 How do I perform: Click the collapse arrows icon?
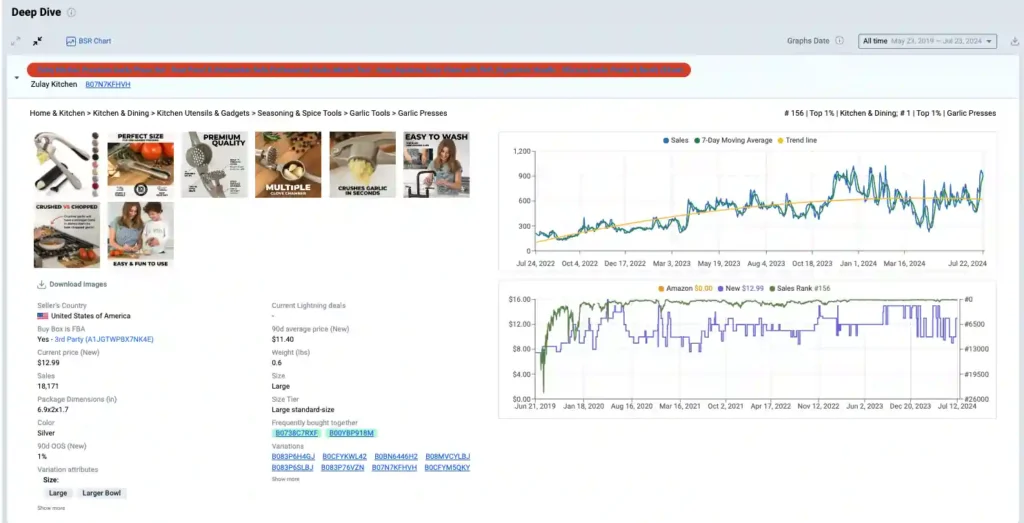pyautogui.click(x=37, y=41)
